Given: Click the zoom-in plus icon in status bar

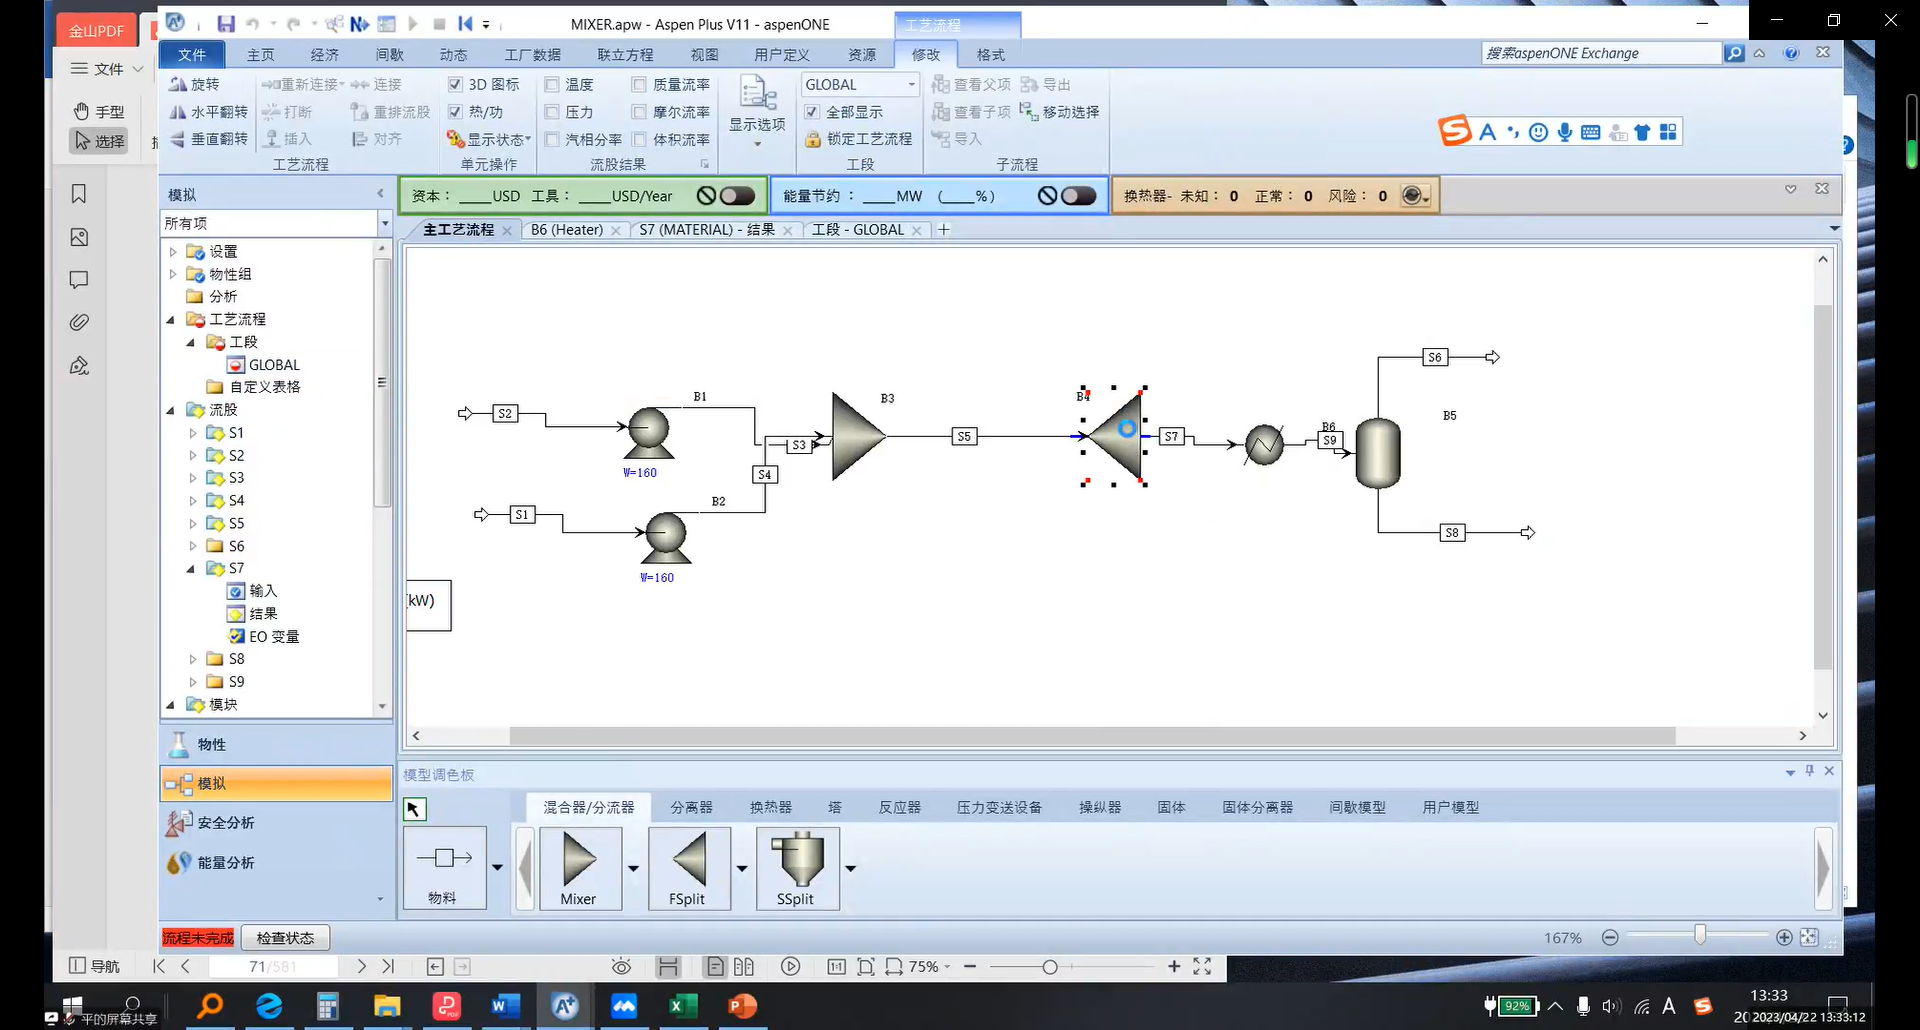Looking at the screenshot, I should [1784, 938].
